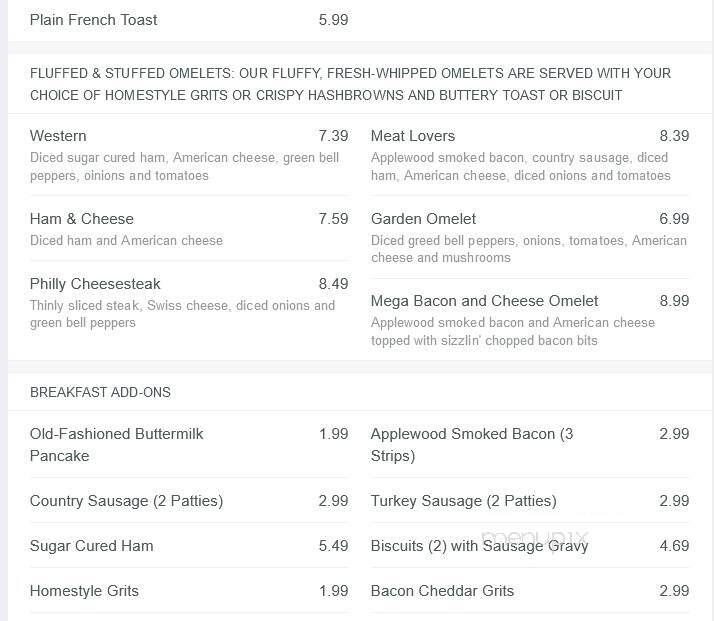Click the Breakfast Add-Ons section header
Screen dimensions: 714x621
(x=100, y=392)
